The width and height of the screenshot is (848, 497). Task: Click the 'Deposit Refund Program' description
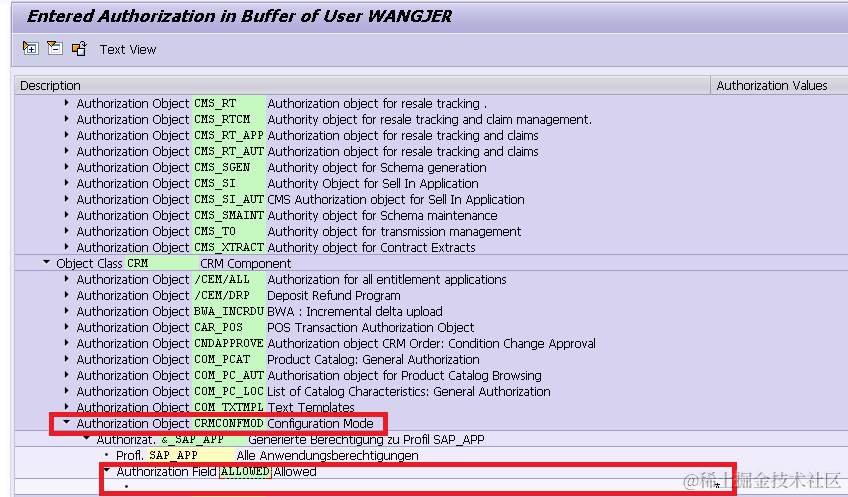[x=334, y=295]
